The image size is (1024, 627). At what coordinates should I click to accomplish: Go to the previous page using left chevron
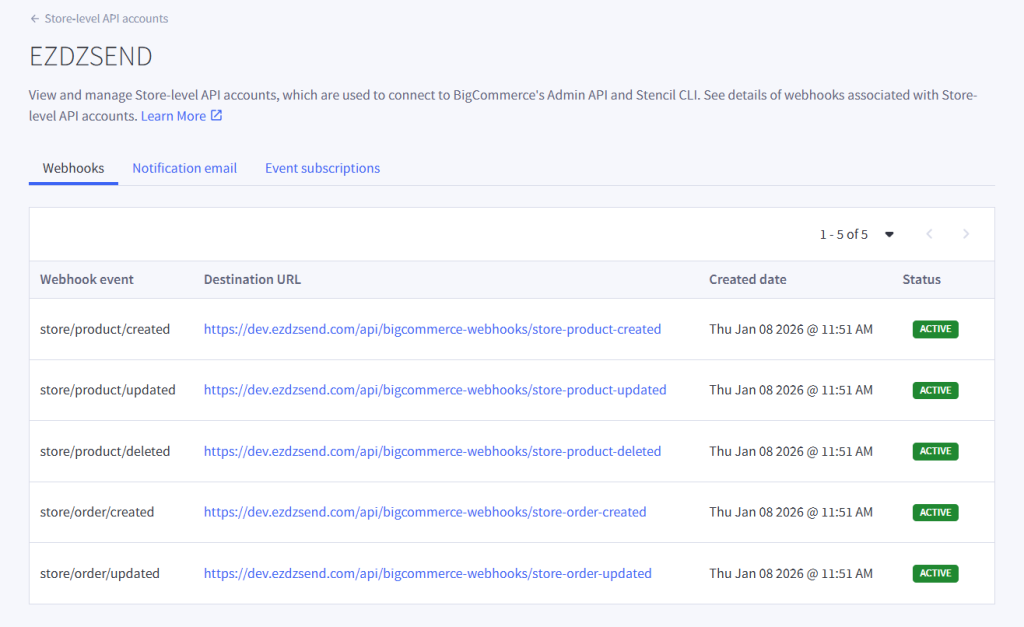(929, 234)
